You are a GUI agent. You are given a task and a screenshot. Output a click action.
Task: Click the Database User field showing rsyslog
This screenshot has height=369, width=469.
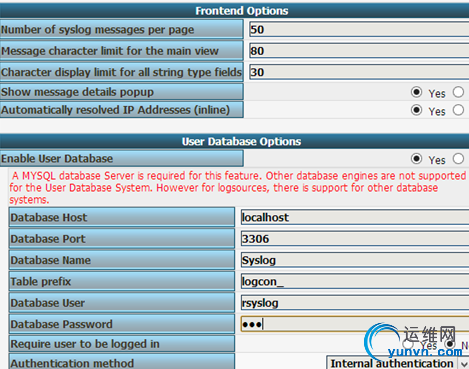355,303
